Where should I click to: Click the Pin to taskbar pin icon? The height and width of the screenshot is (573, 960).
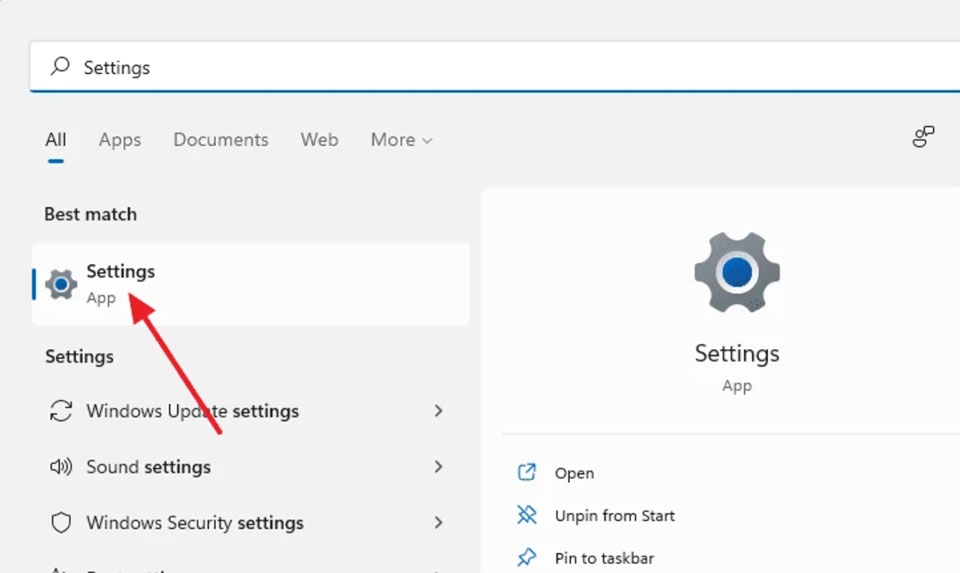[527, 557]
